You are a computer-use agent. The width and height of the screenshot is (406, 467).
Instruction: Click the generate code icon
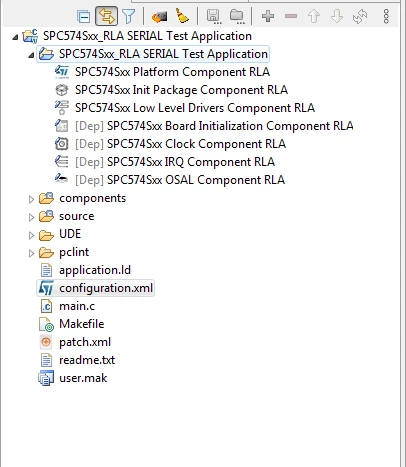point(159,16)
